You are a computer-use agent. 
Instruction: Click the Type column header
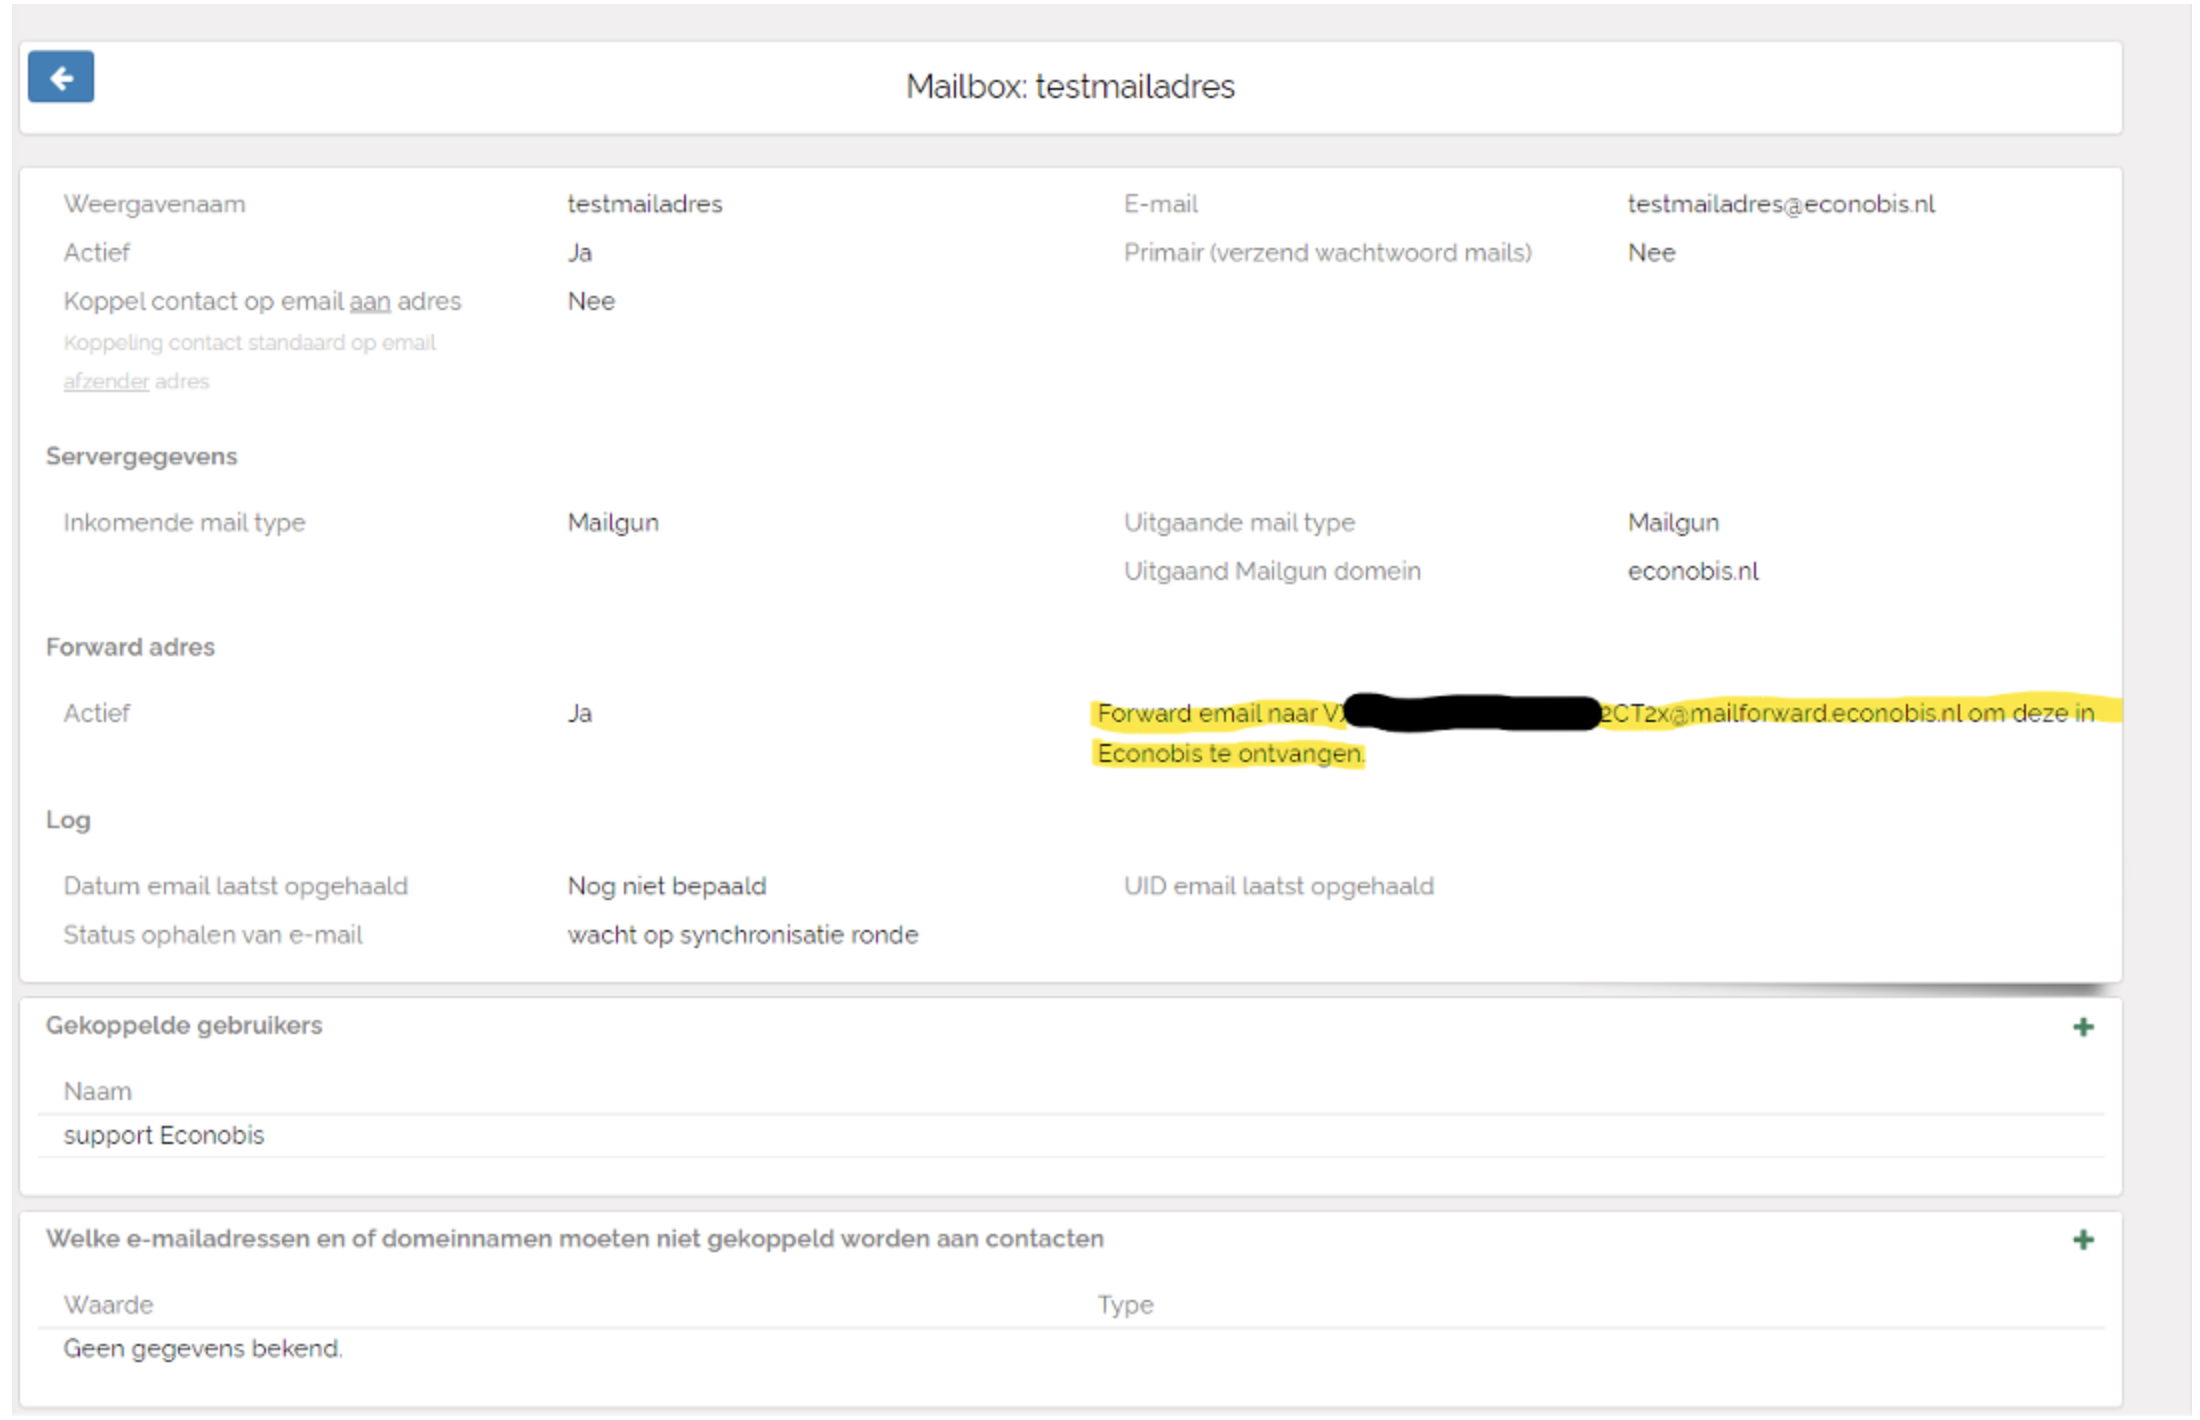(1125, 1305)
